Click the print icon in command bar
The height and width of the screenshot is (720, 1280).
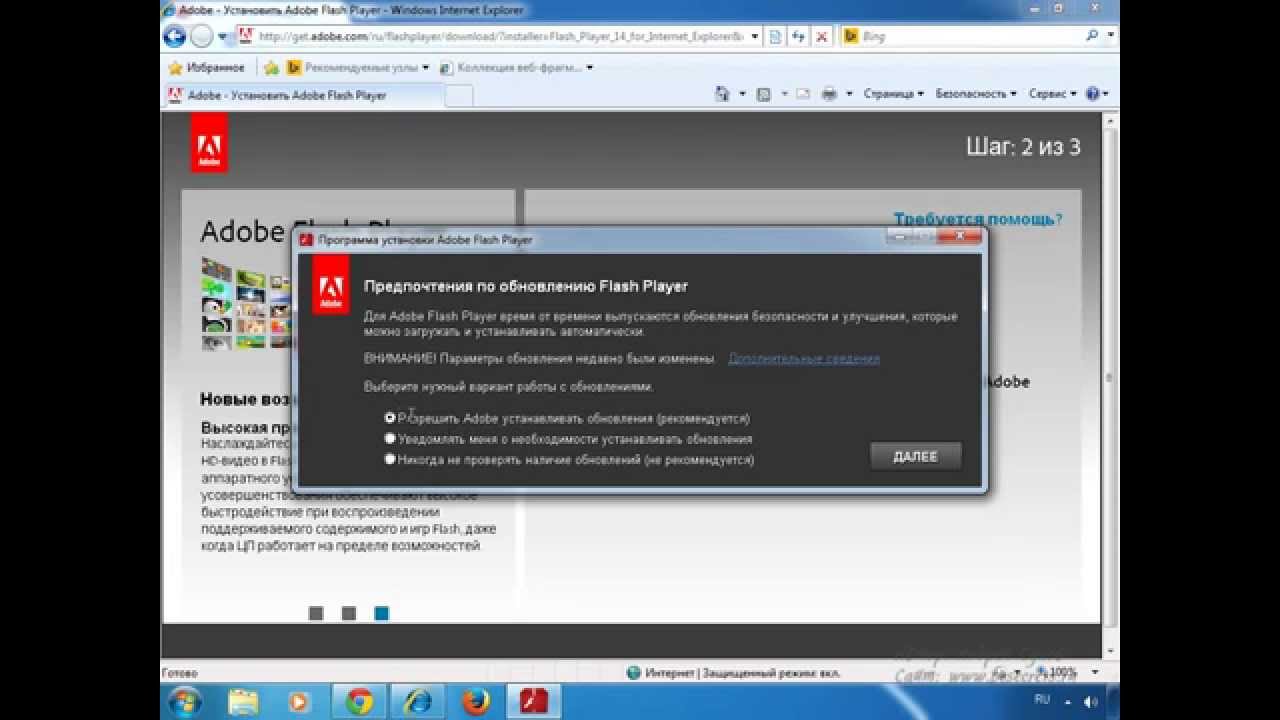pos(829,94)
